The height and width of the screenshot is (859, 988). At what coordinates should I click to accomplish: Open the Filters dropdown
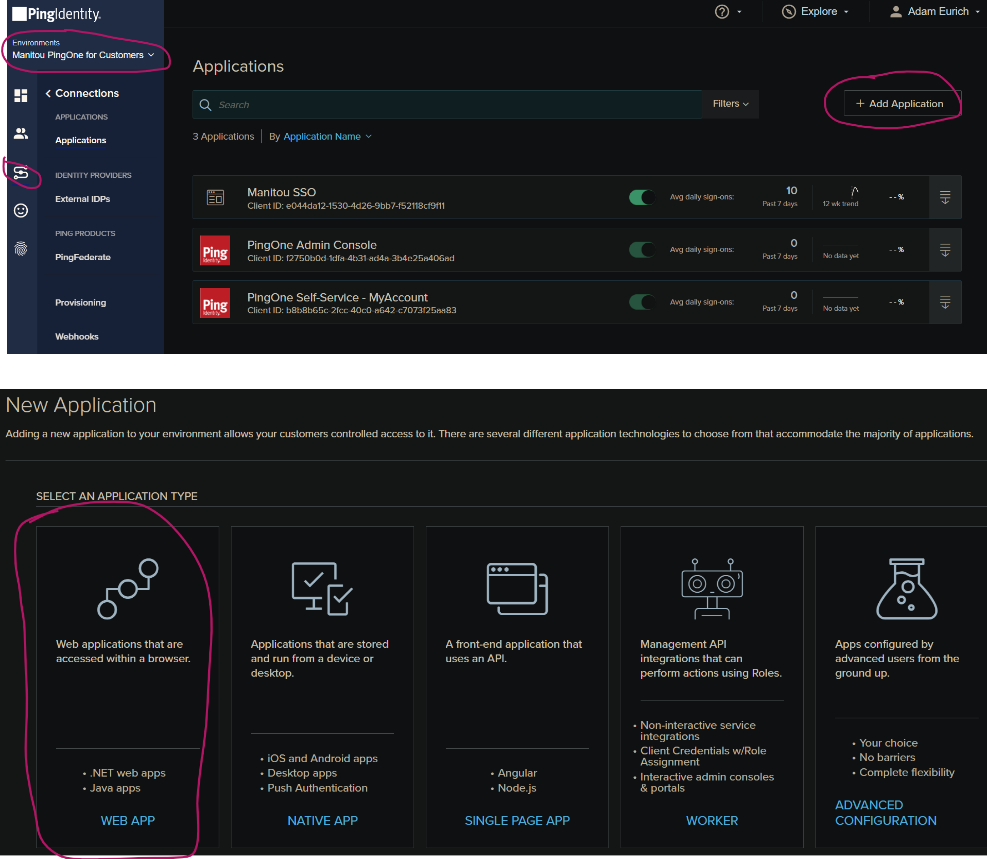pos(730,104)
